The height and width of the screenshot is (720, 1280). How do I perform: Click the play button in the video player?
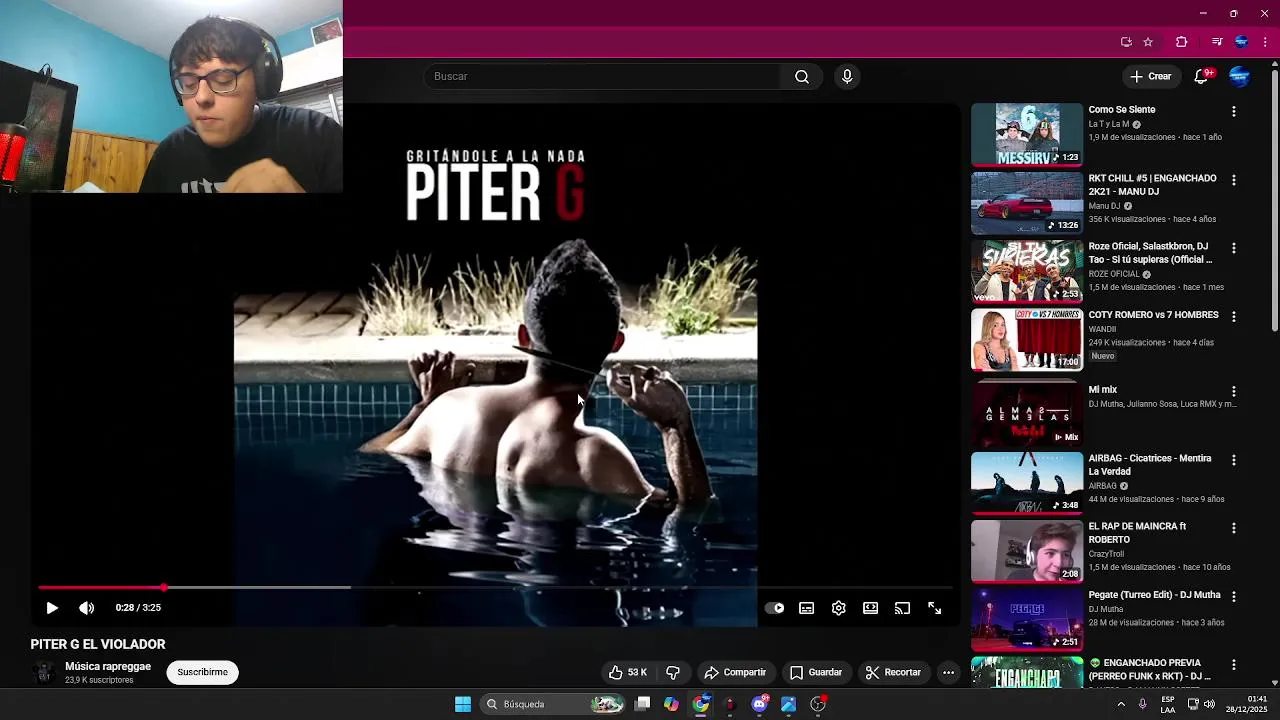point(52,608)
